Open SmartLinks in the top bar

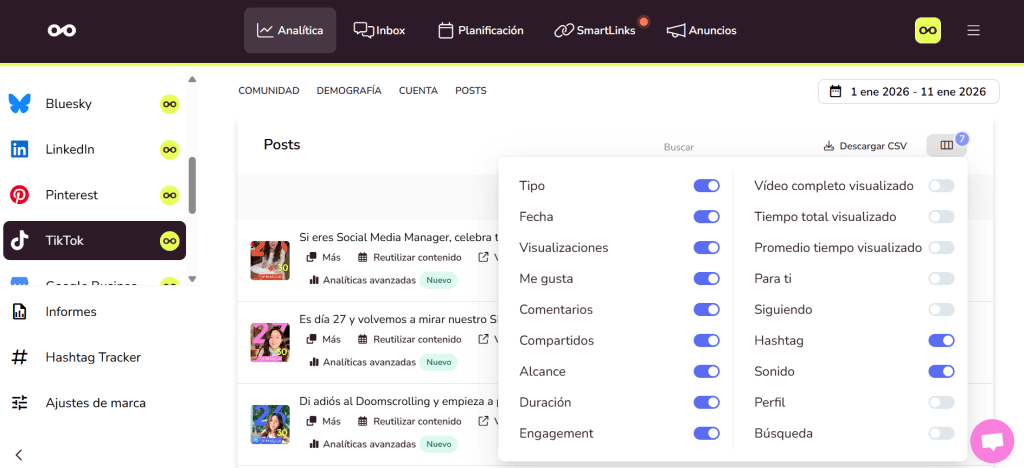594,30
